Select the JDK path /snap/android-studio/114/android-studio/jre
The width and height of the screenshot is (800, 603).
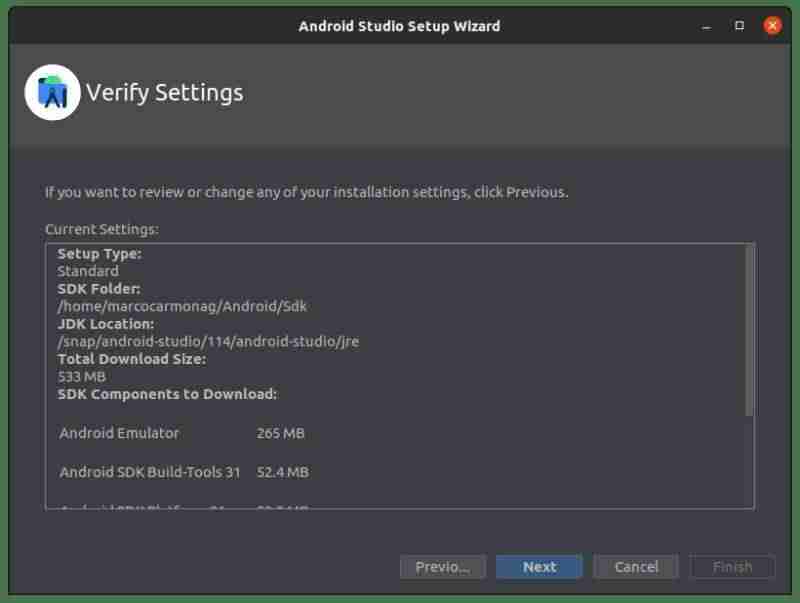point(208,341)
